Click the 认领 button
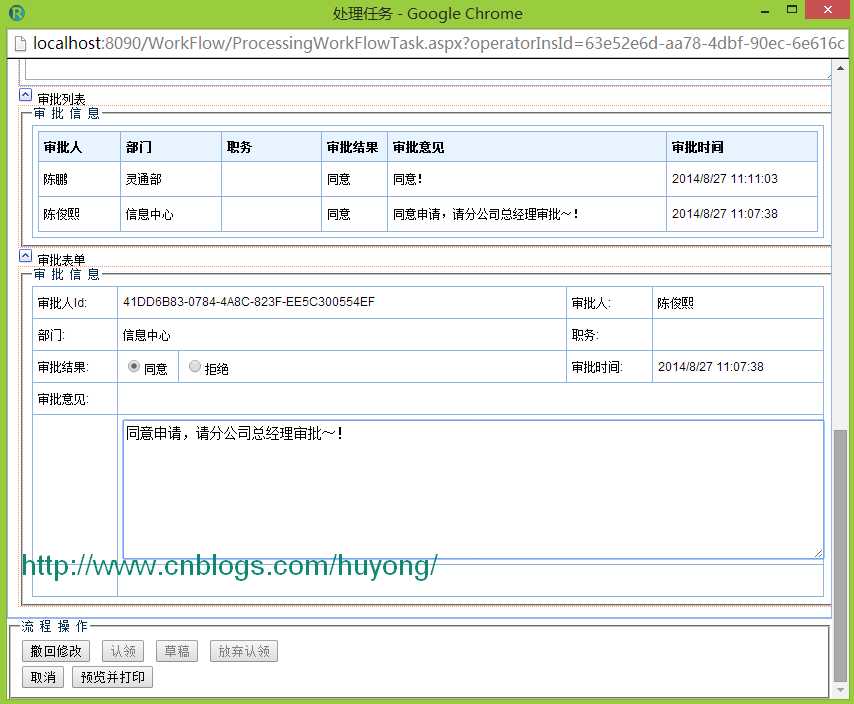Viewport: 854px width, 704px height. pyautogui.click(x=123, y=651)
